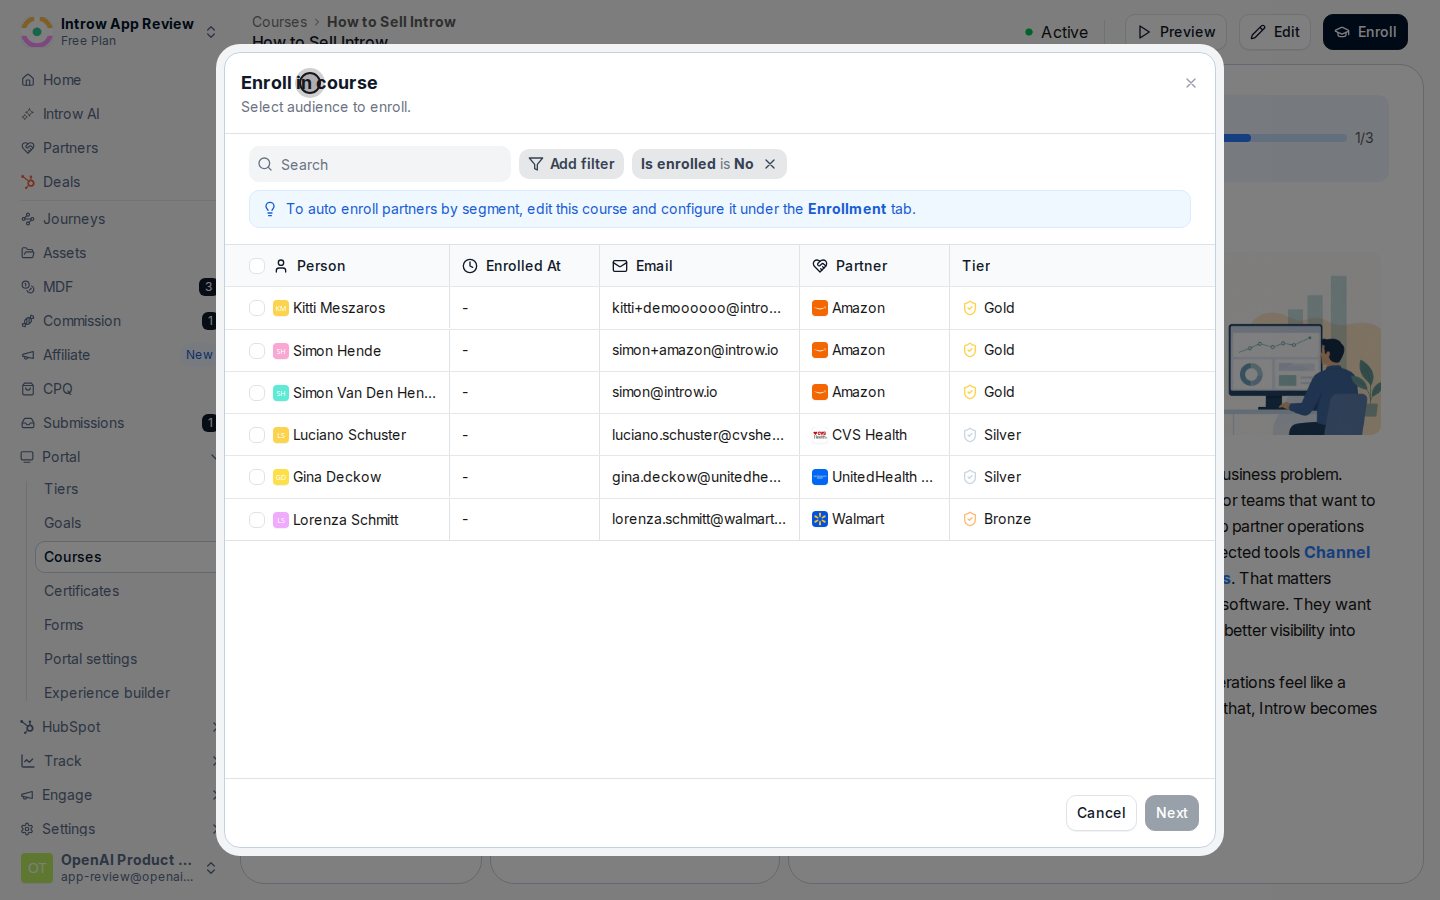This screenshot has height=900, width=1440.
Task: Click the magnifier icon in Search field
Action: coord(265,164)
